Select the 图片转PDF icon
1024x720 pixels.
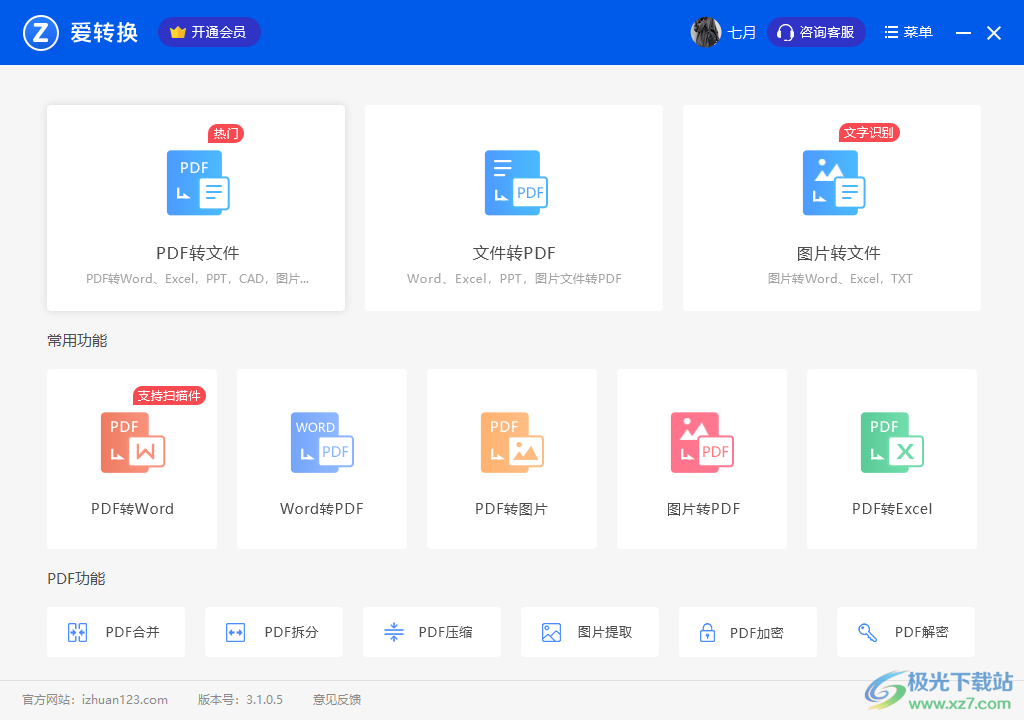coord(702,443)
